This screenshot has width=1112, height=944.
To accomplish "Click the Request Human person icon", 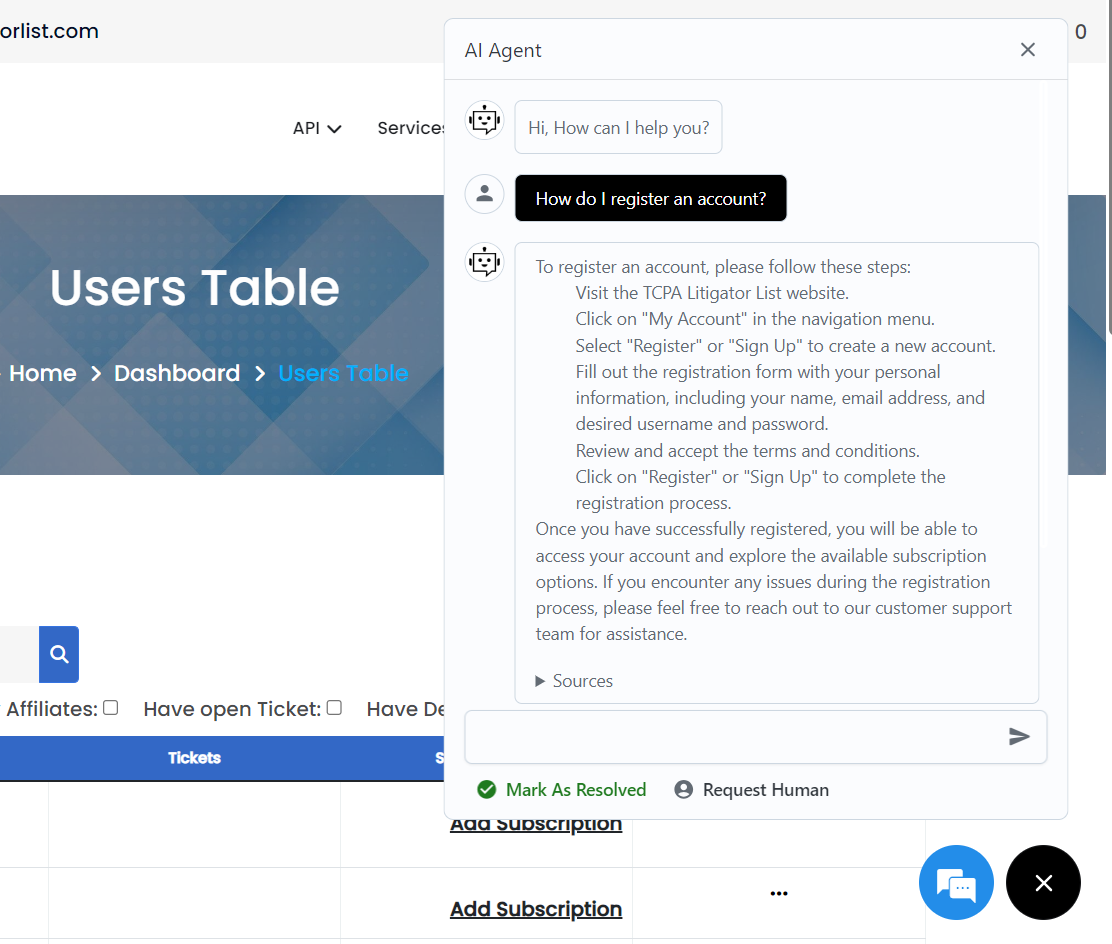I will [x=684, y=790].
